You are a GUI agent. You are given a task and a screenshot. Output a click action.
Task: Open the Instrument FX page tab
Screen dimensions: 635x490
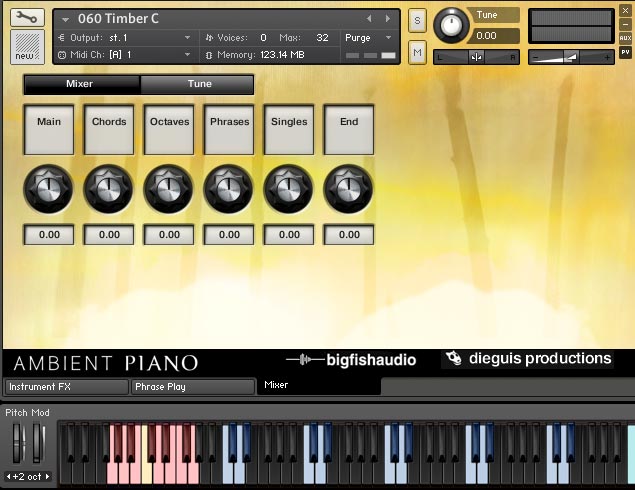67,387
